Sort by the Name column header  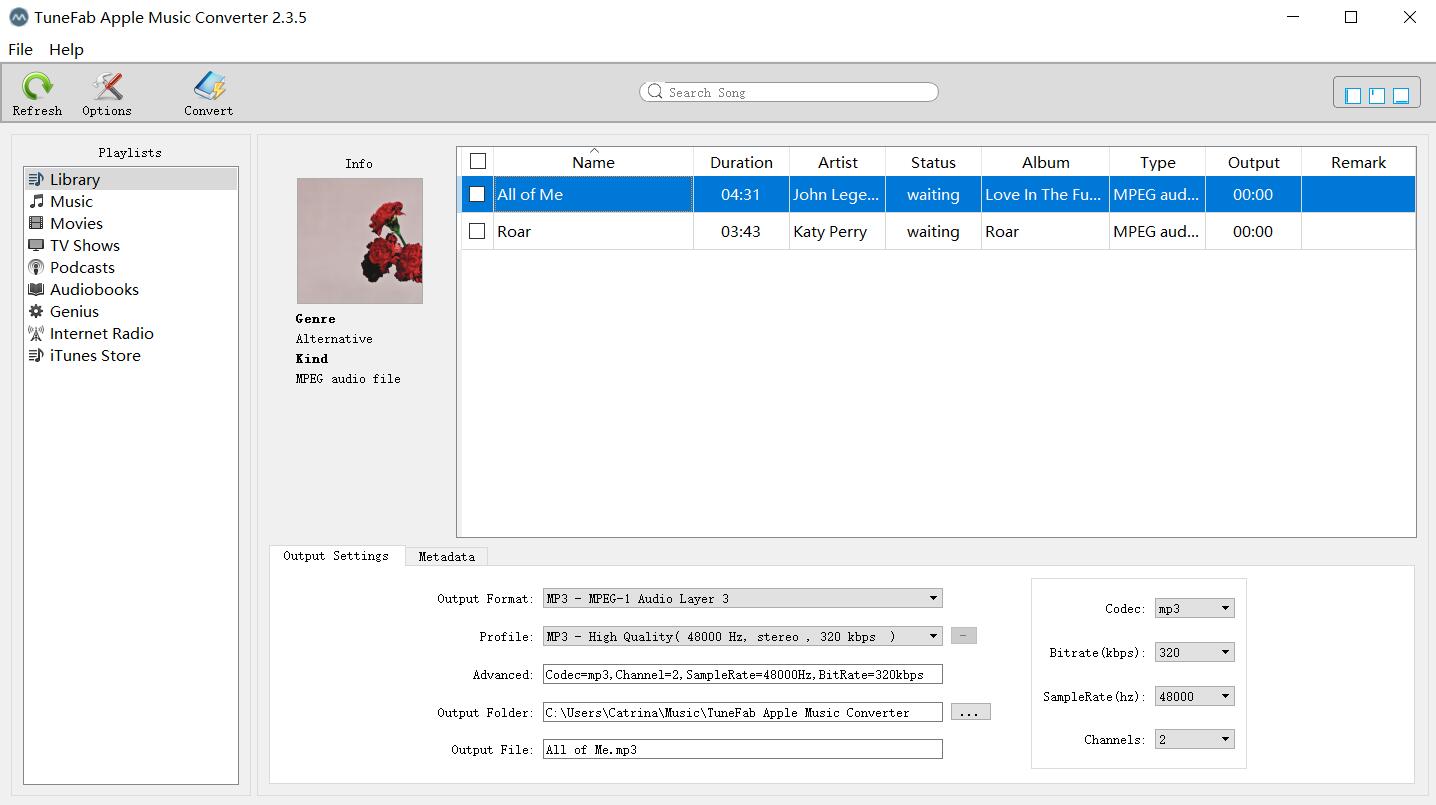593,162
